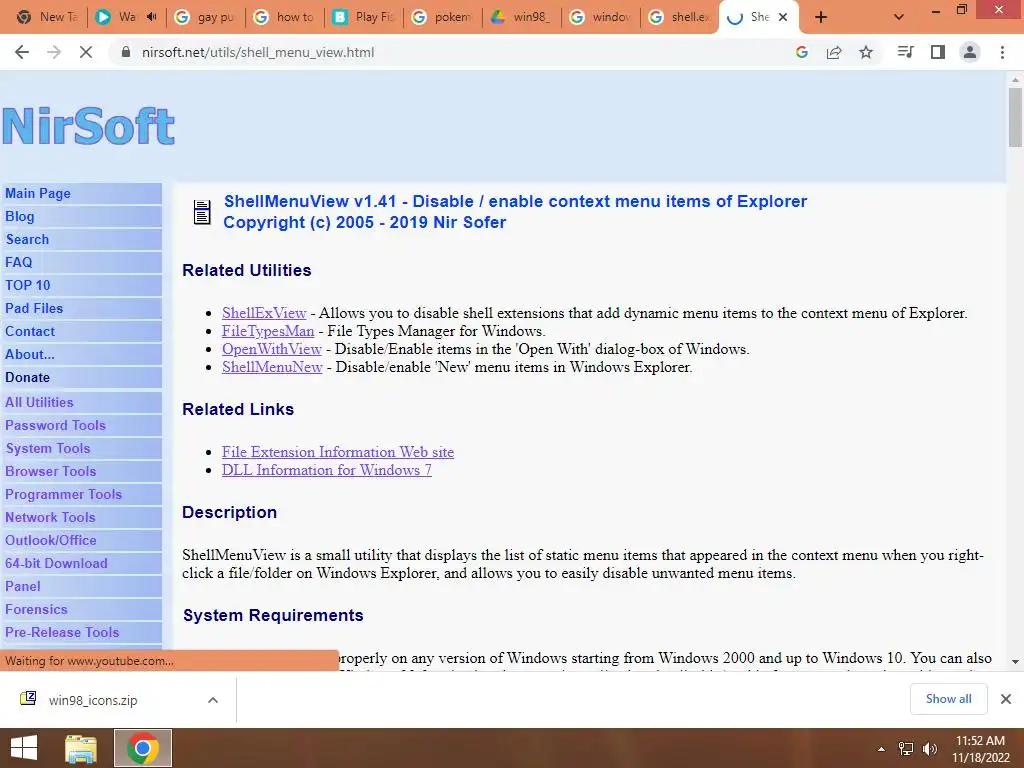This screenshot has height=768, width=1024.
Task: Stop page loading with the X icon
Action: click(86, 52)
